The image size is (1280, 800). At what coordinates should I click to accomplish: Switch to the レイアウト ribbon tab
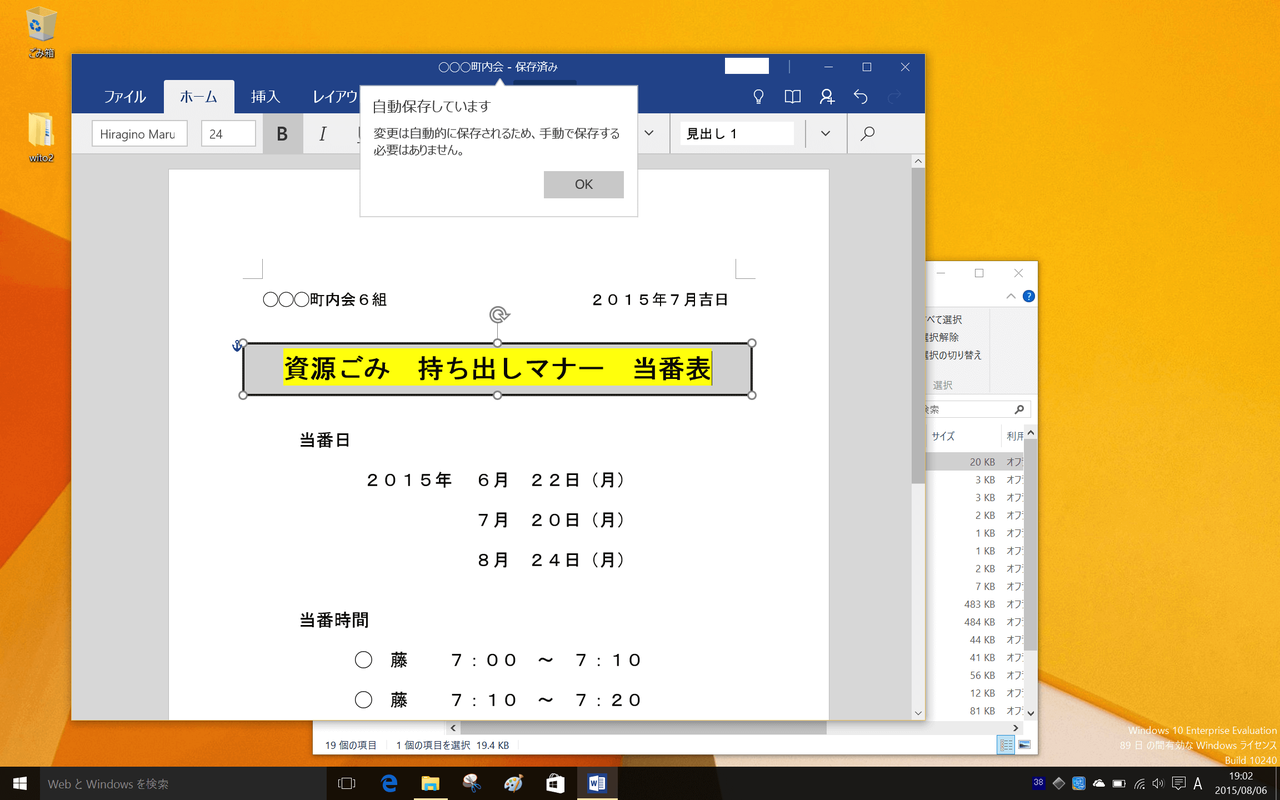tap(334, 97)
